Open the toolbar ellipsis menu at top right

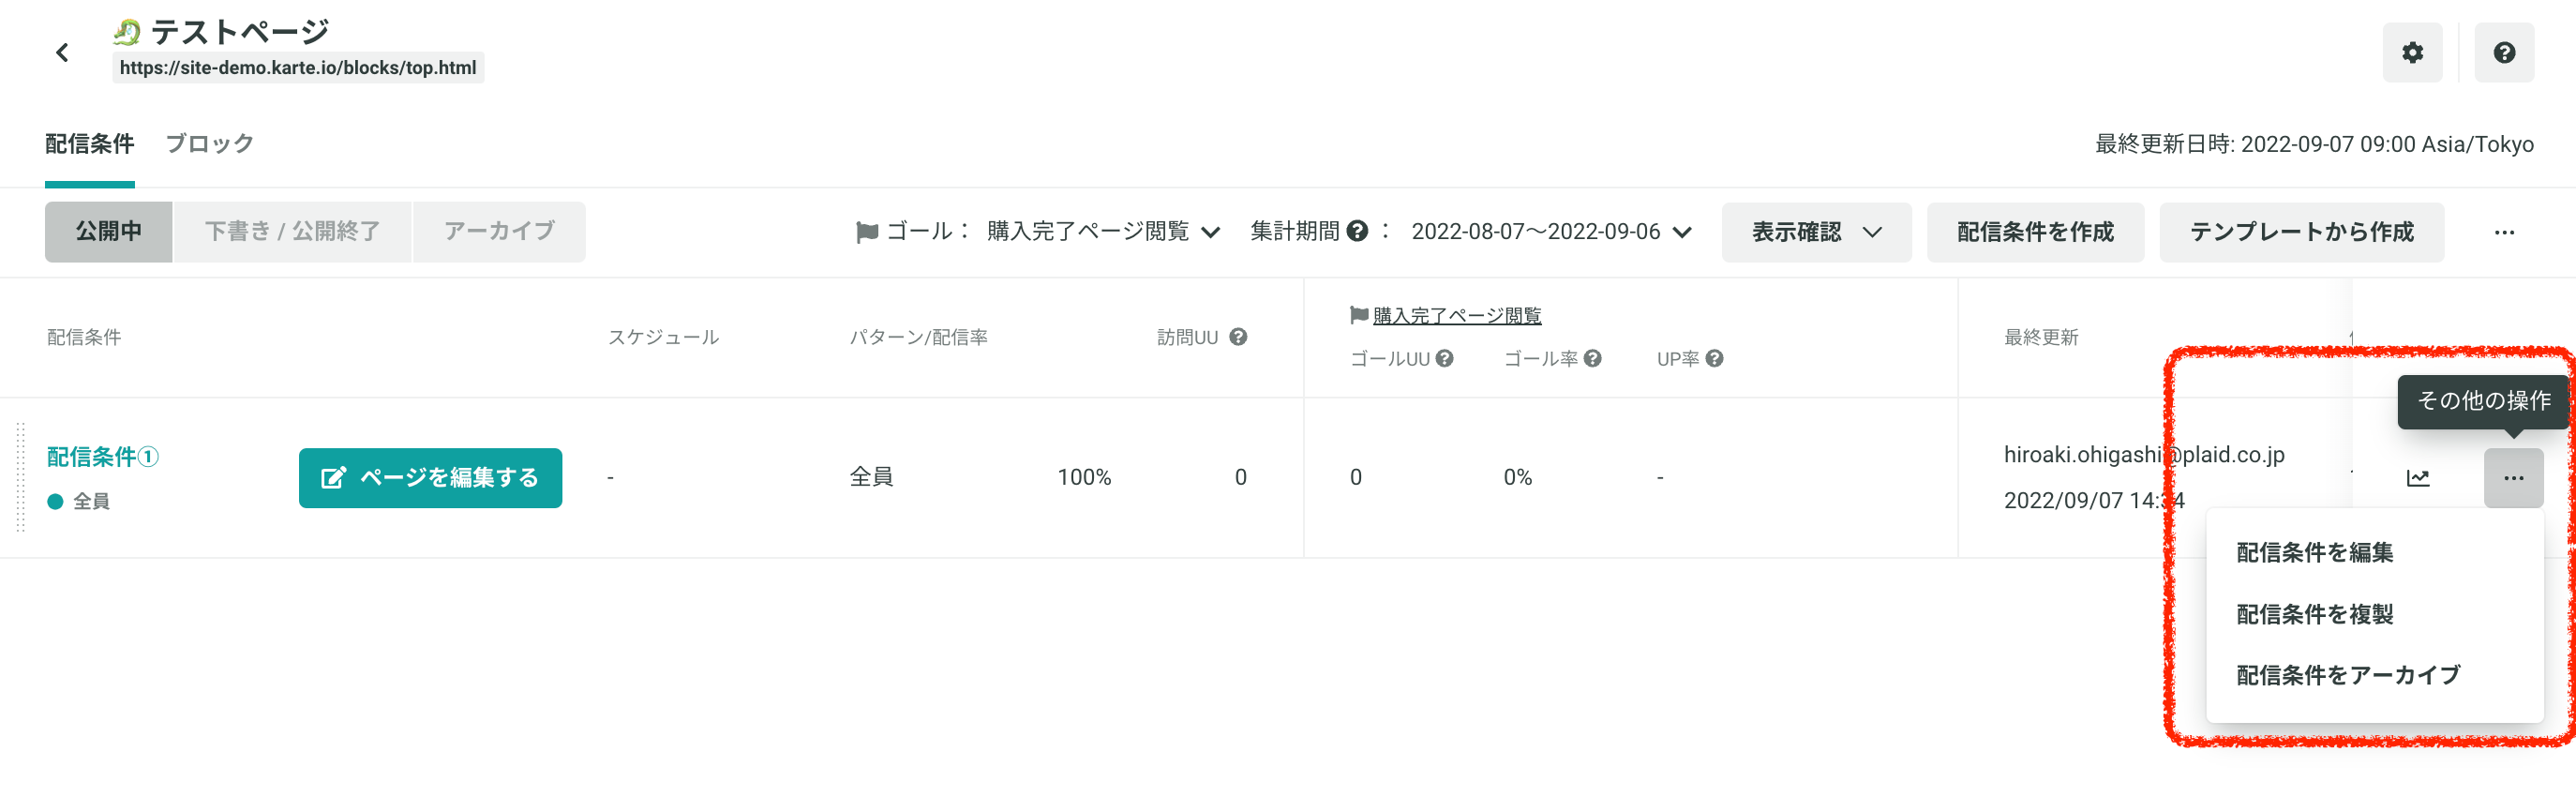click(2503, 232)
